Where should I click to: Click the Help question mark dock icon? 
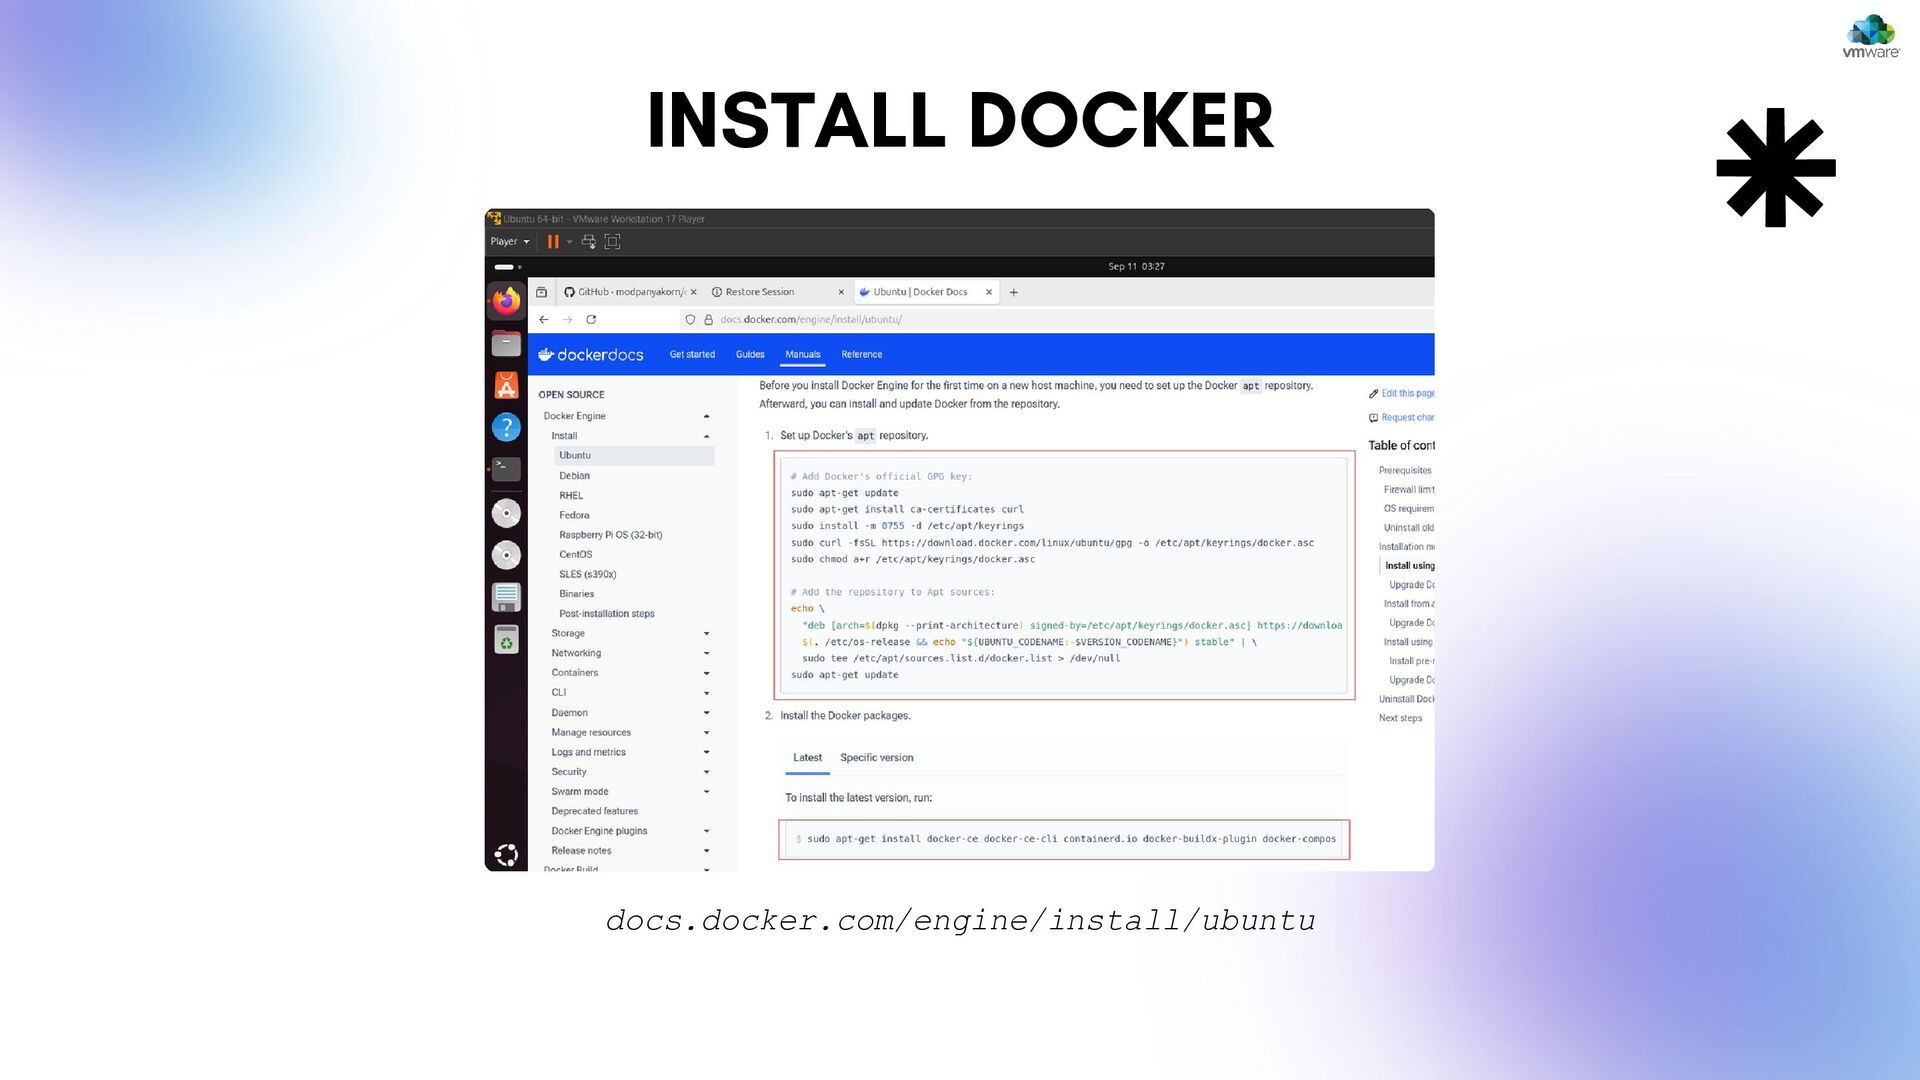[506, 427]
